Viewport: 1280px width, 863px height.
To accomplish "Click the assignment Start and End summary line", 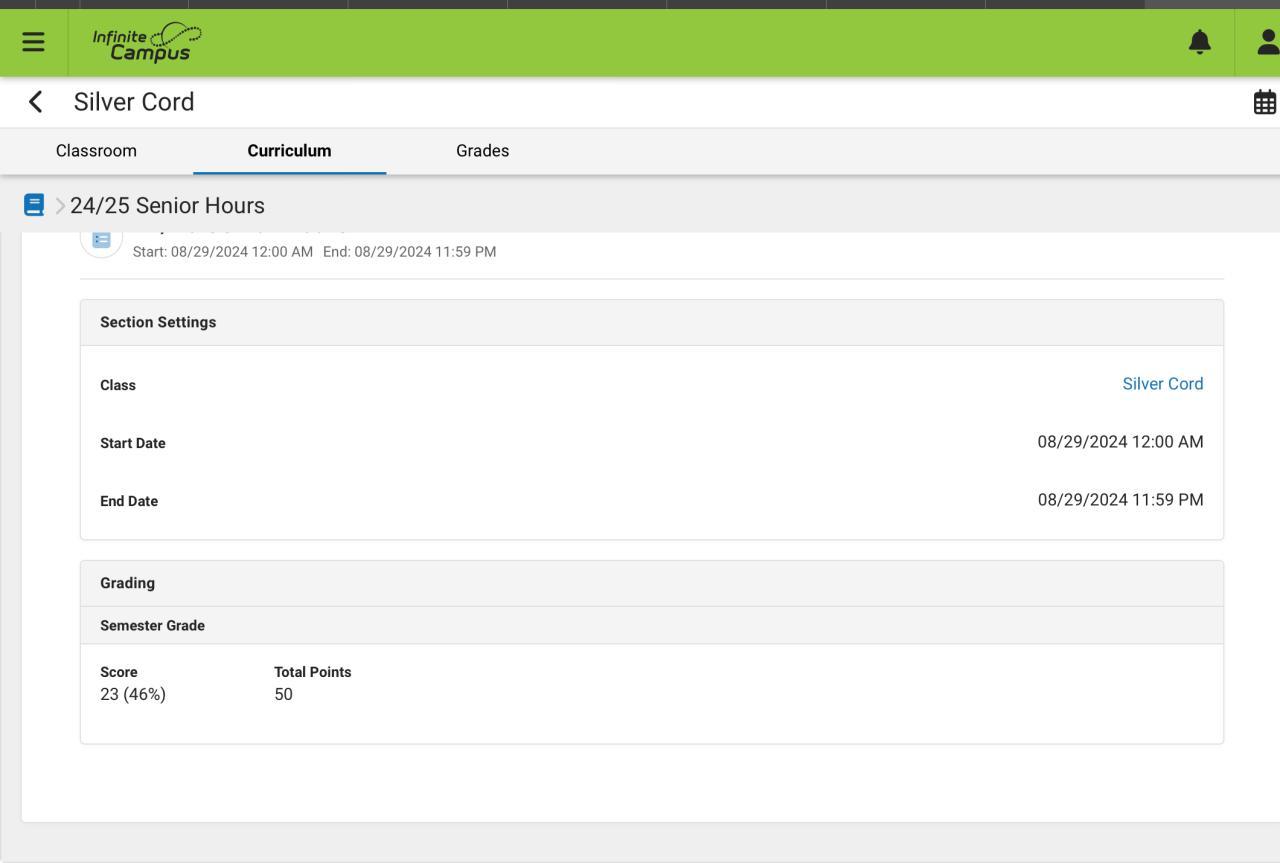I will (x=314, y=252).
